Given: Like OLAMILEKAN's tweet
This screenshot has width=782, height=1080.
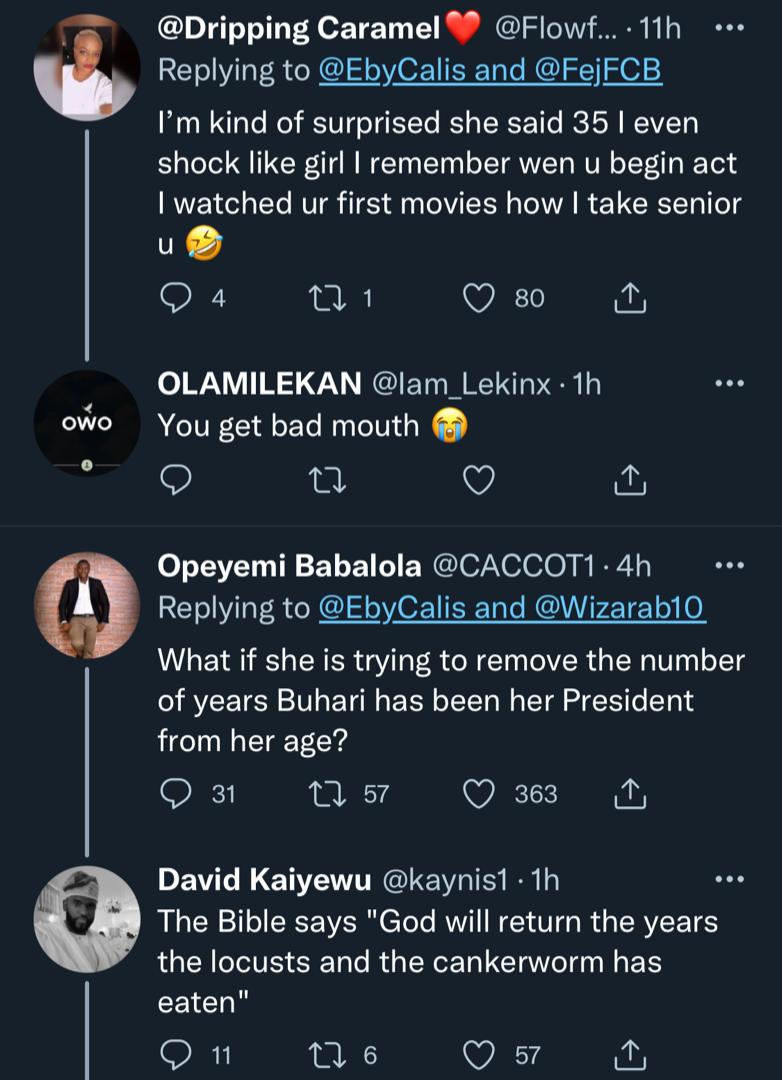Looking at the screenshot, I should (481, 482).
